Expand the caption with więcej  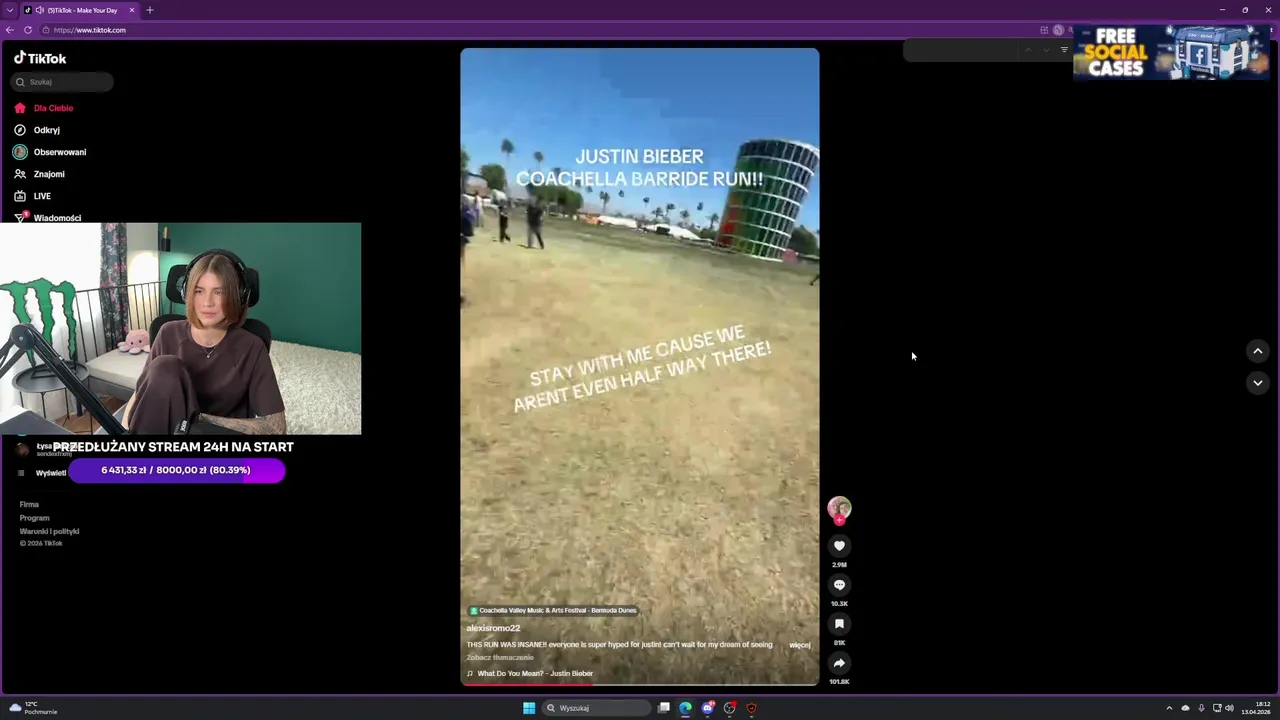[799, 645]
